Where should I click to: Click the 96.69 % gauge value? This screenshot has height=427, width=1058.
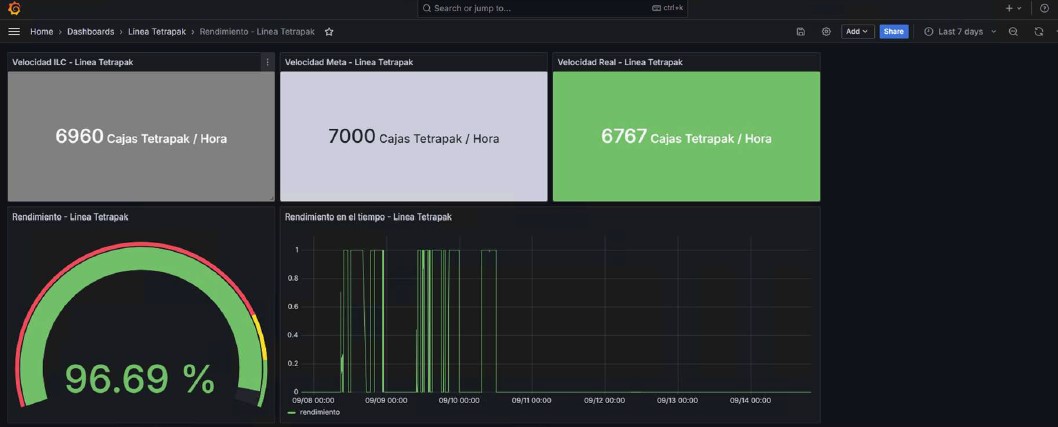click(x=140, y=378)
